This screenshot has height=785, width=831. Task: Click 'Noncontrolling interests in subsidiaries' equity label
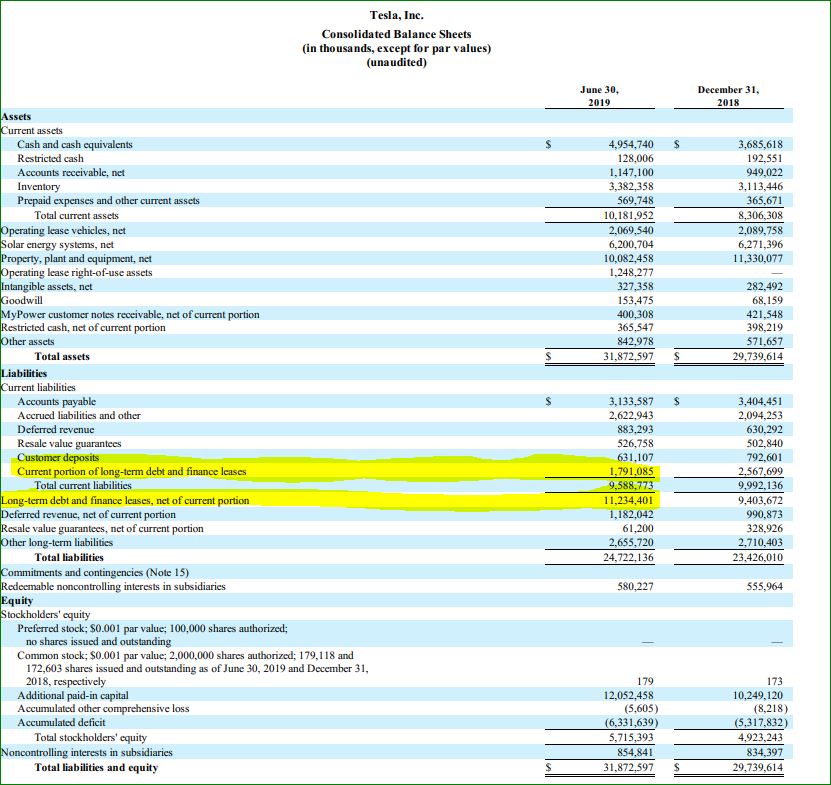coord(87,752)
